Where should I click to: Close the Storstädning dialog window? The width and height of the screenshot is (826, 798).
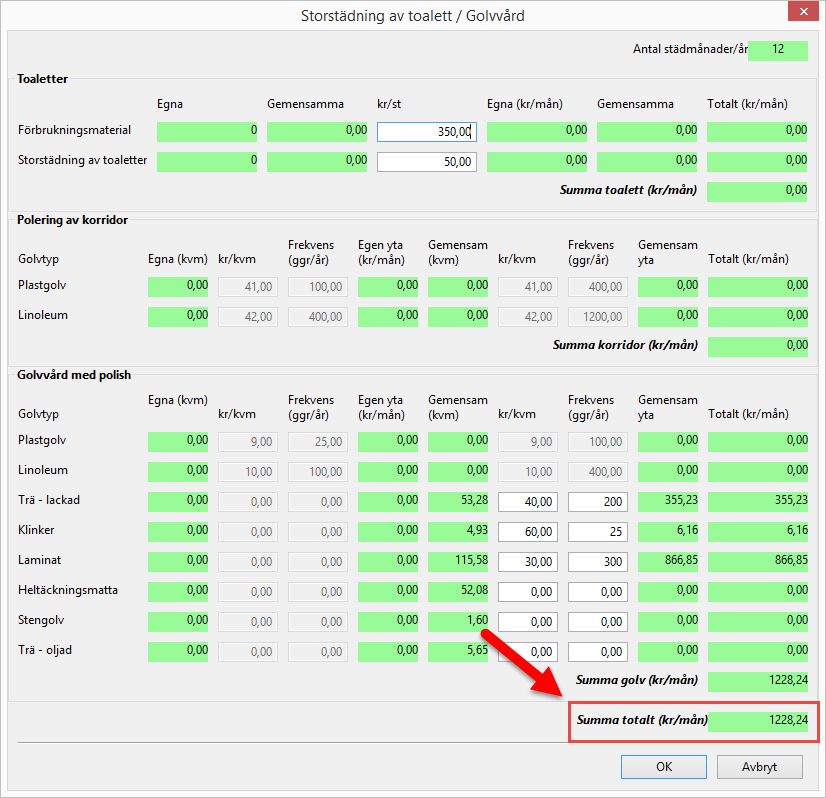(x=802, y=15)
